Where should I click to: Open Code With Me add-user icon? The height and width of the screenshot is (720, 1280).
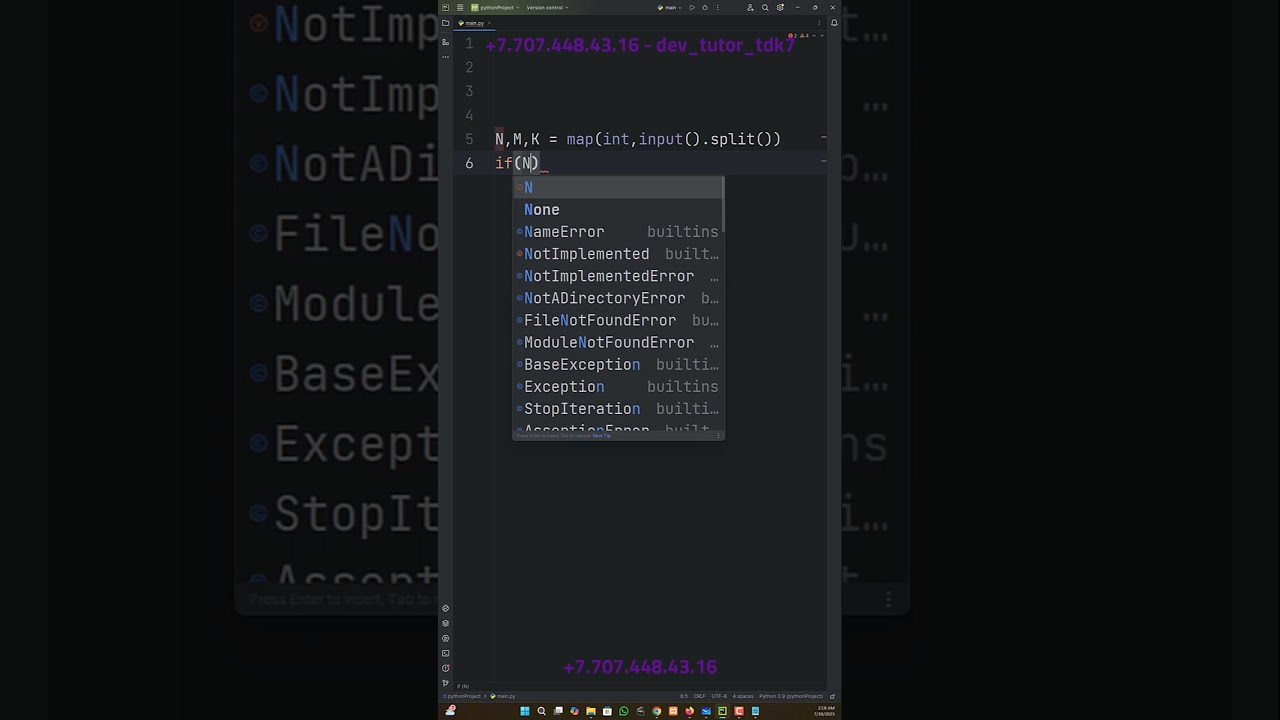[750, 7]
